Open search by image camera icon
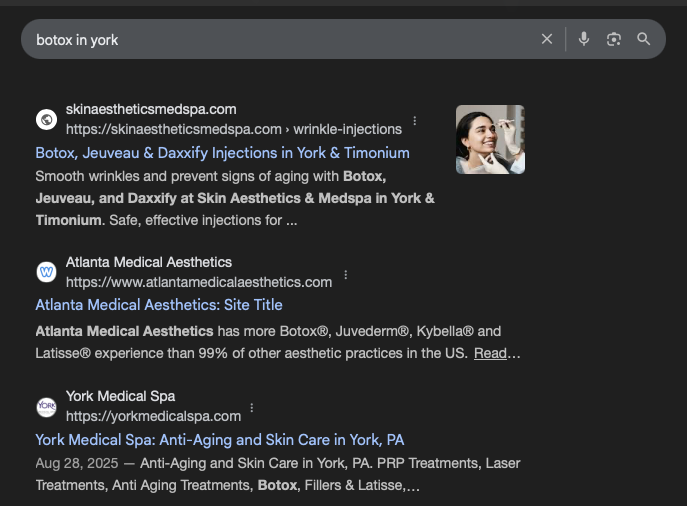The width and height of the screenshot is (687, 506). 613,39
